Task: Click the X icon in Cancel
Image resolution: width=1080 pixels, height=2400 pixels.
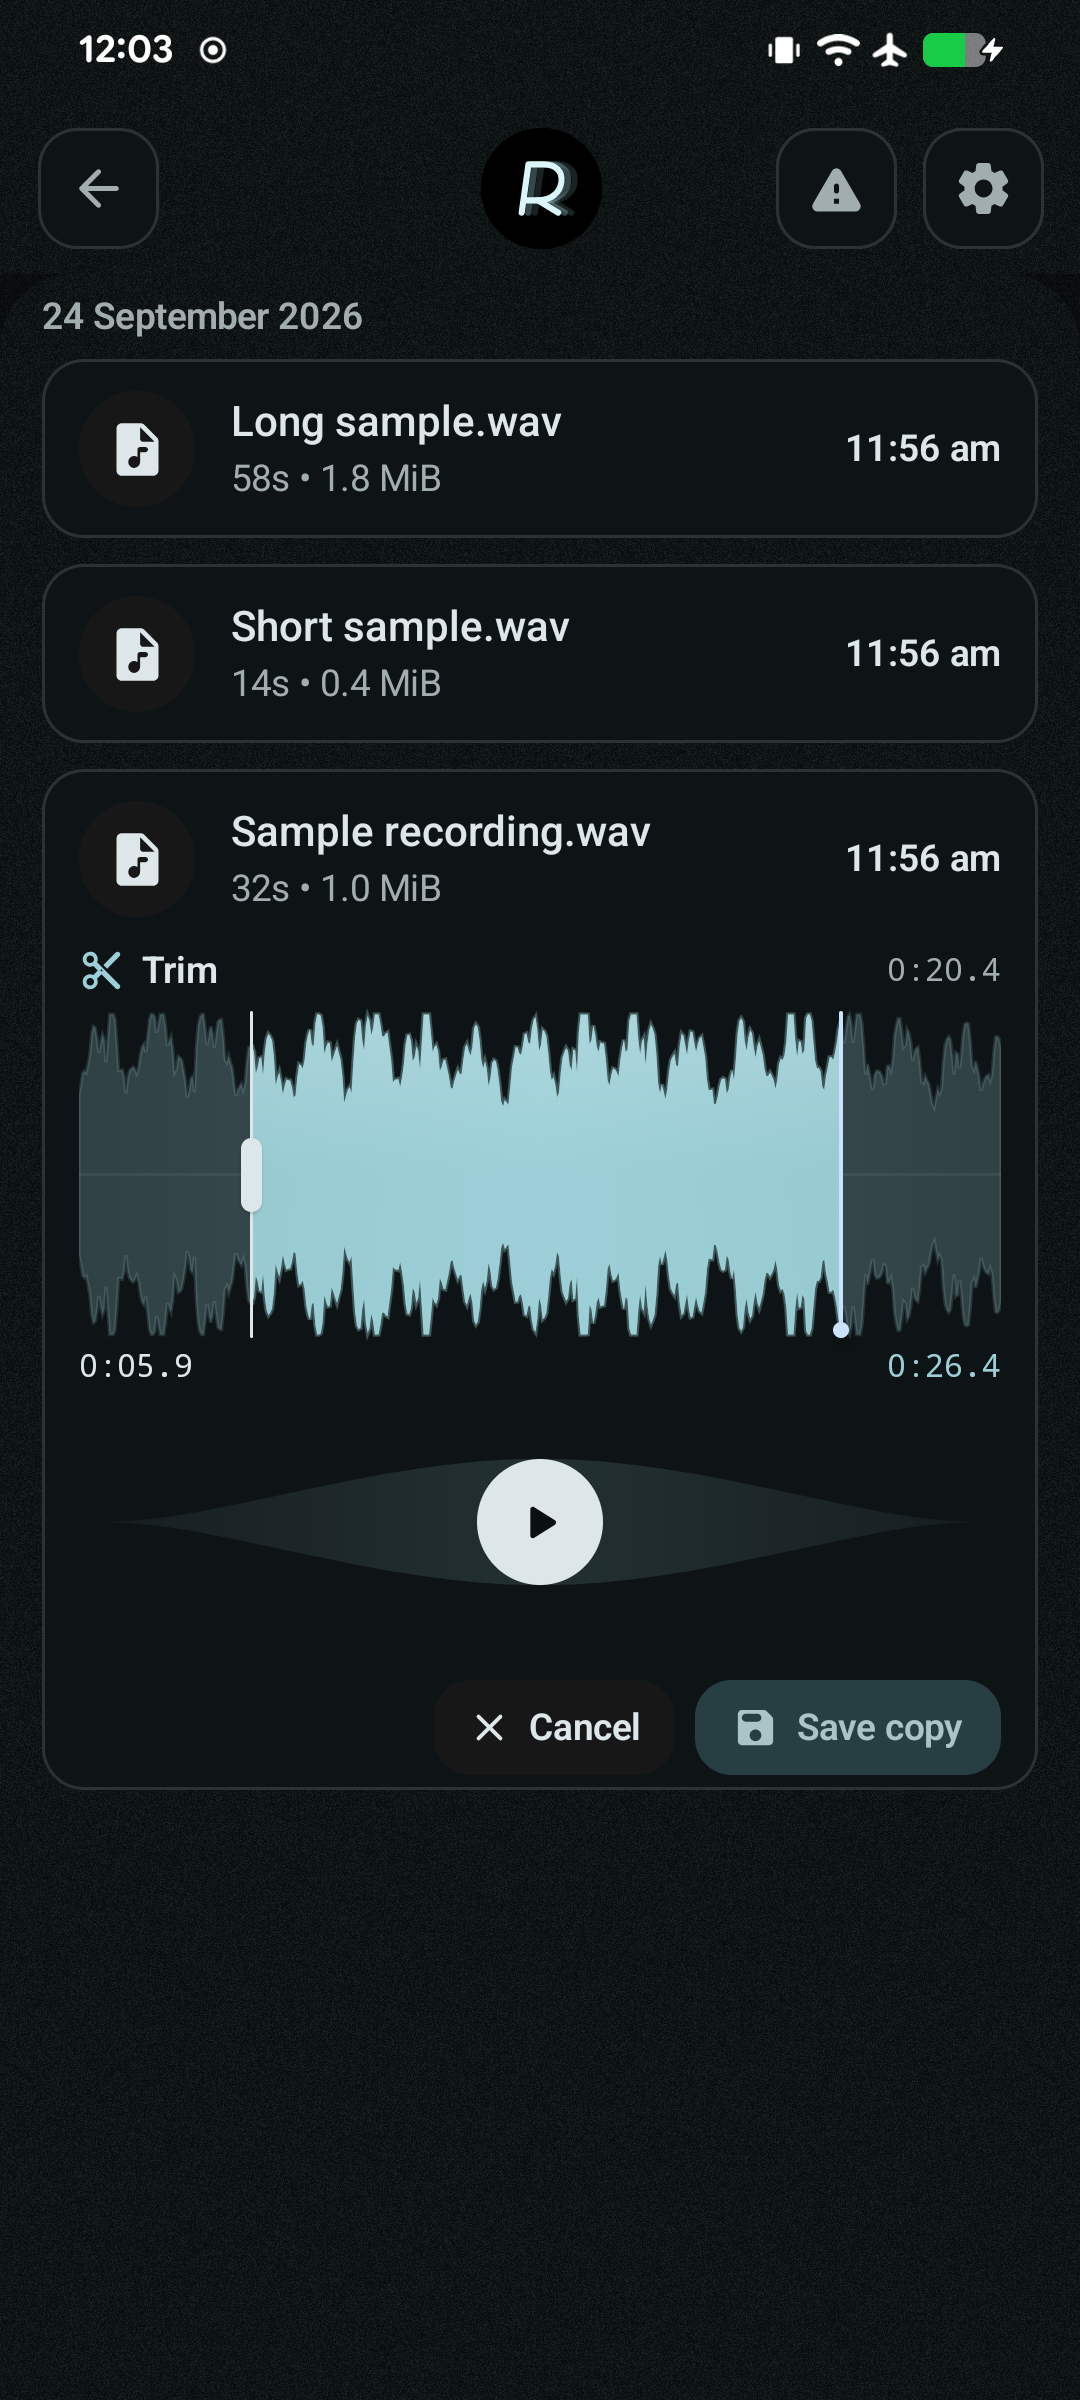Action: [x=489, y=1727]
